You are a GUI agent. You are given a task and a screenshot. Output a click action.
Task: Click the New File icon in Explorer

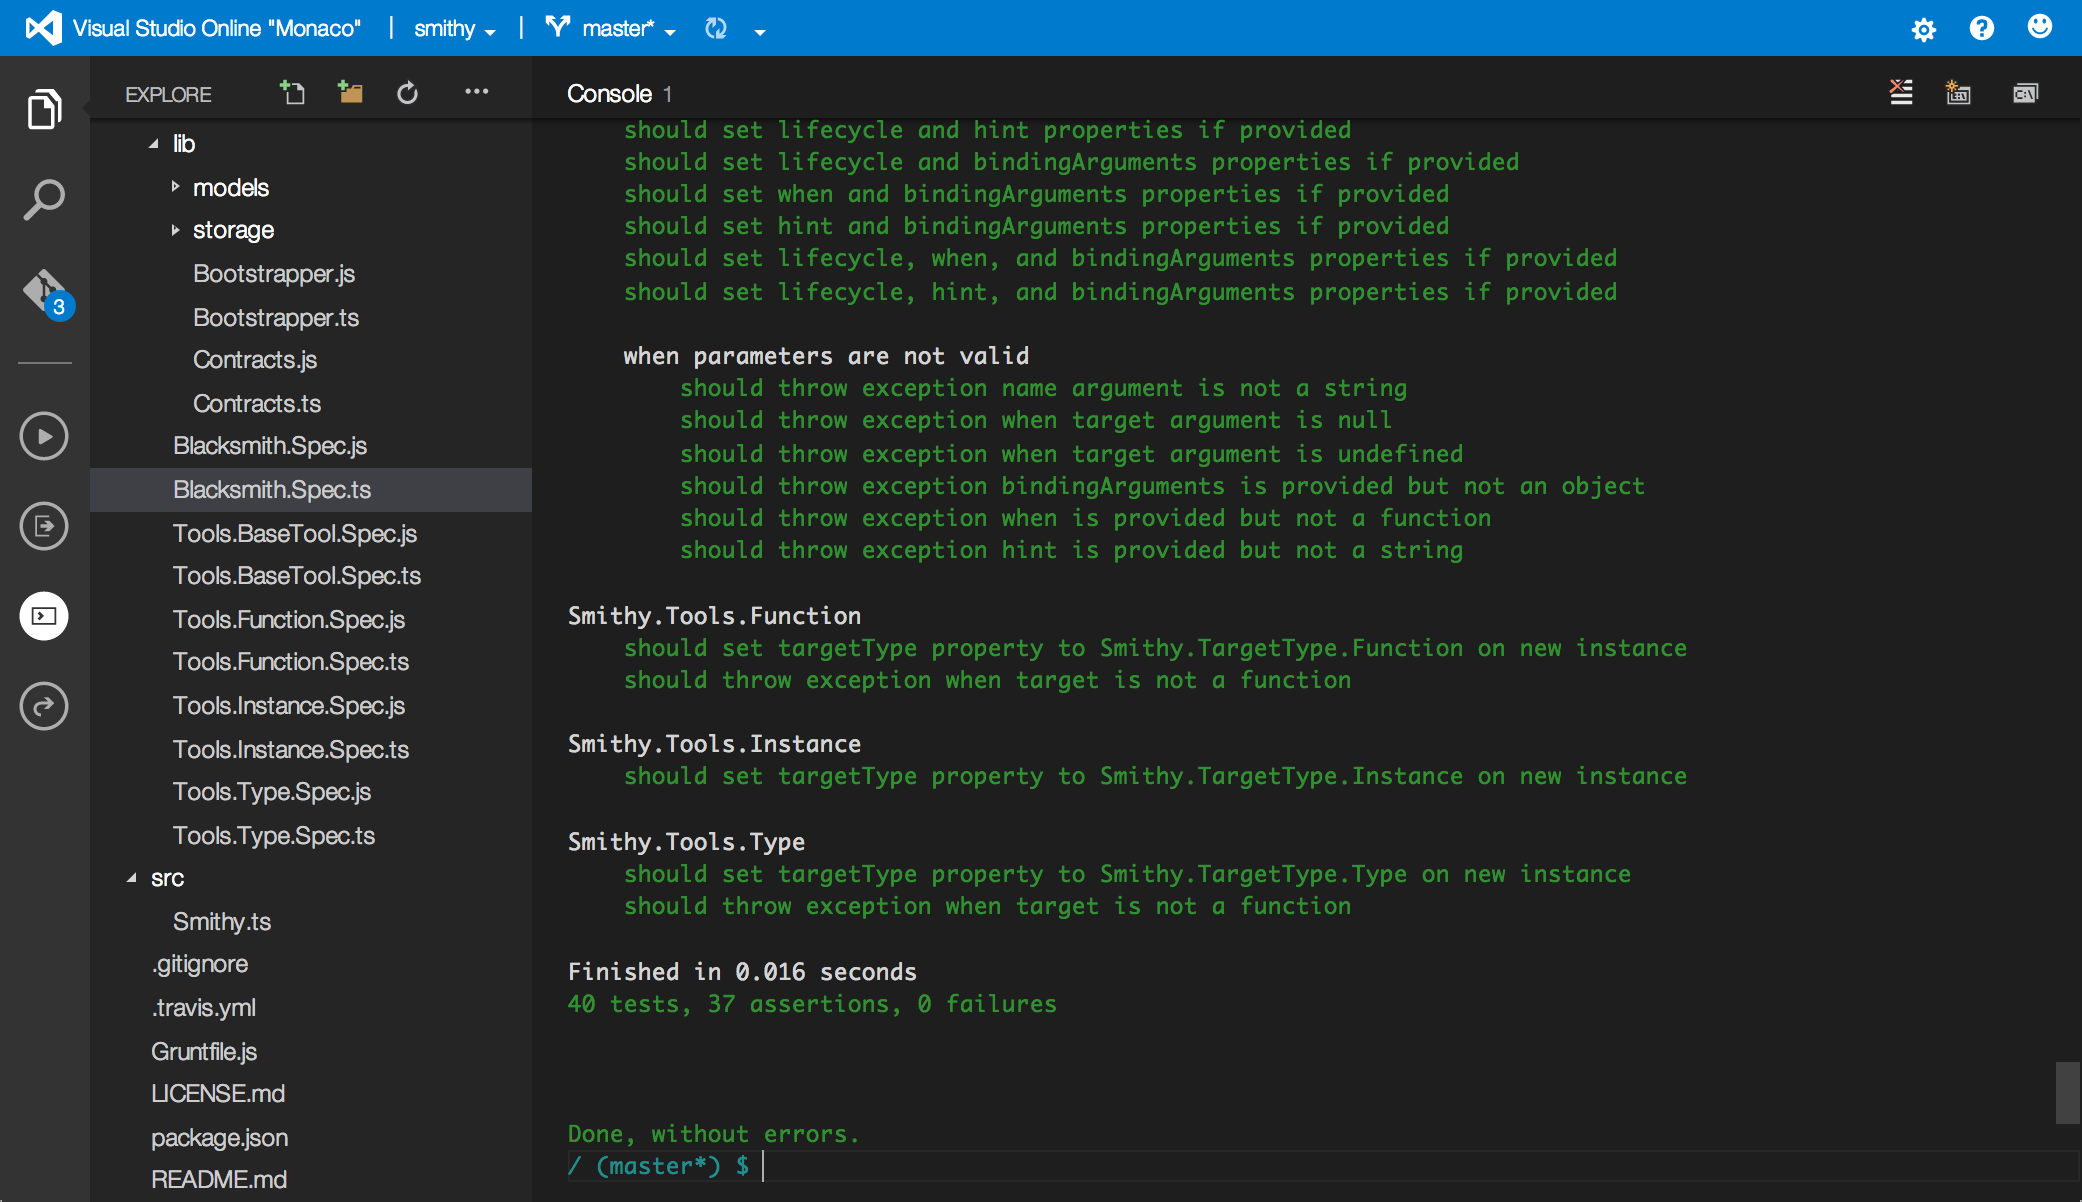[x=292, y=93]
